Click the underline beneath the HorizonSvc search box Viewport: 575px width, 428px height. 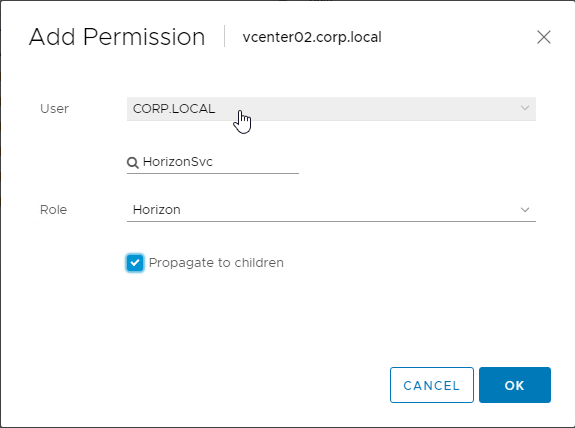click(x=213, y=173)
